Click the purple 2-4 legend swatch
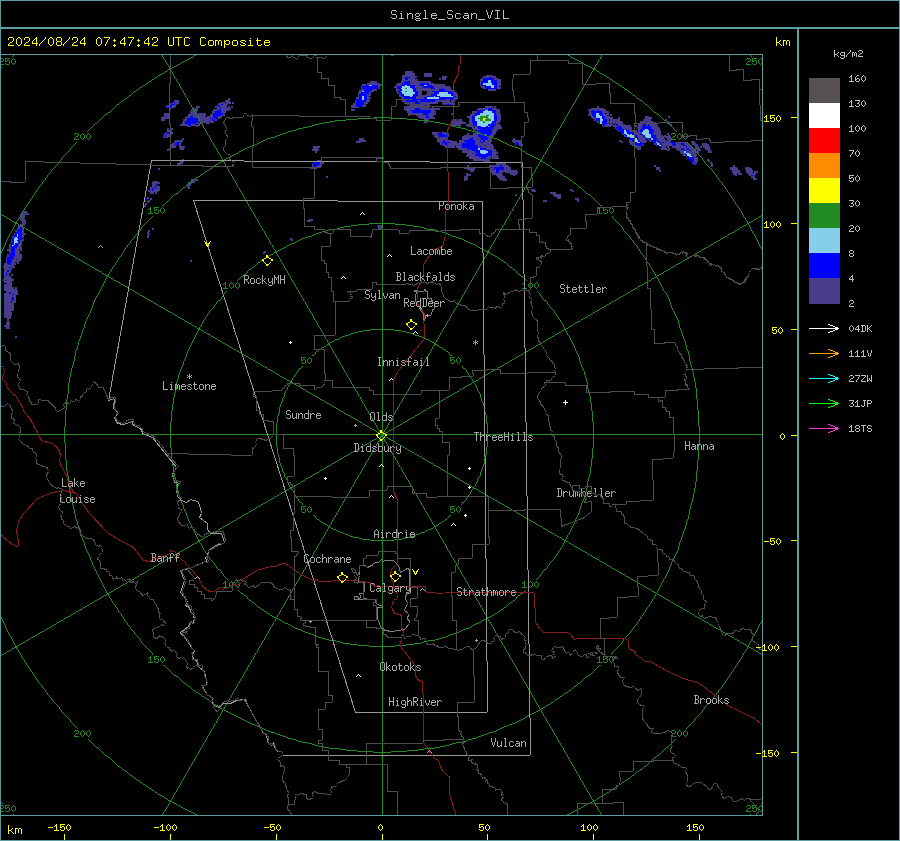This screenshot has height=841, width=900. click(x=824, y=290)
